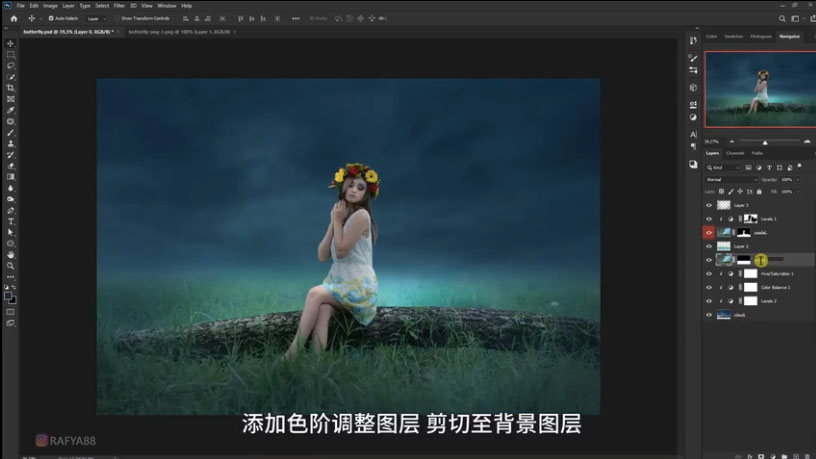Select the Gradient tool
Screen dimensions: 816x459
(x=10, y=177)
